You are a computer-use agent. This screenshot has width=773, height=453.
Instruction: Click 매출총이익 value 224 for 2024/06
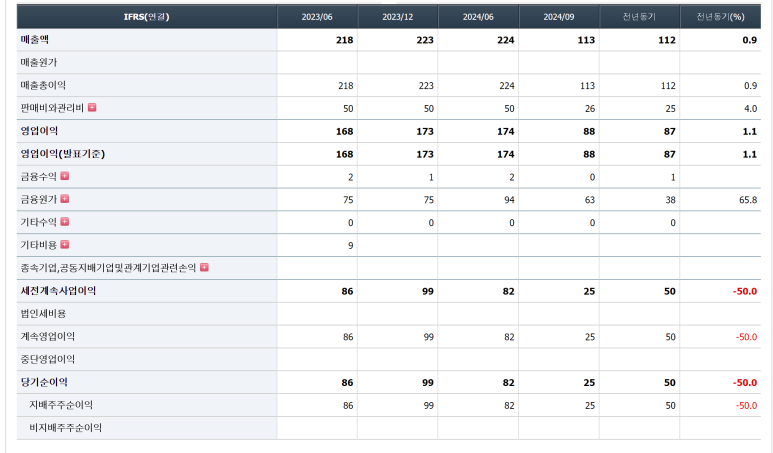(x=507, y=86)
